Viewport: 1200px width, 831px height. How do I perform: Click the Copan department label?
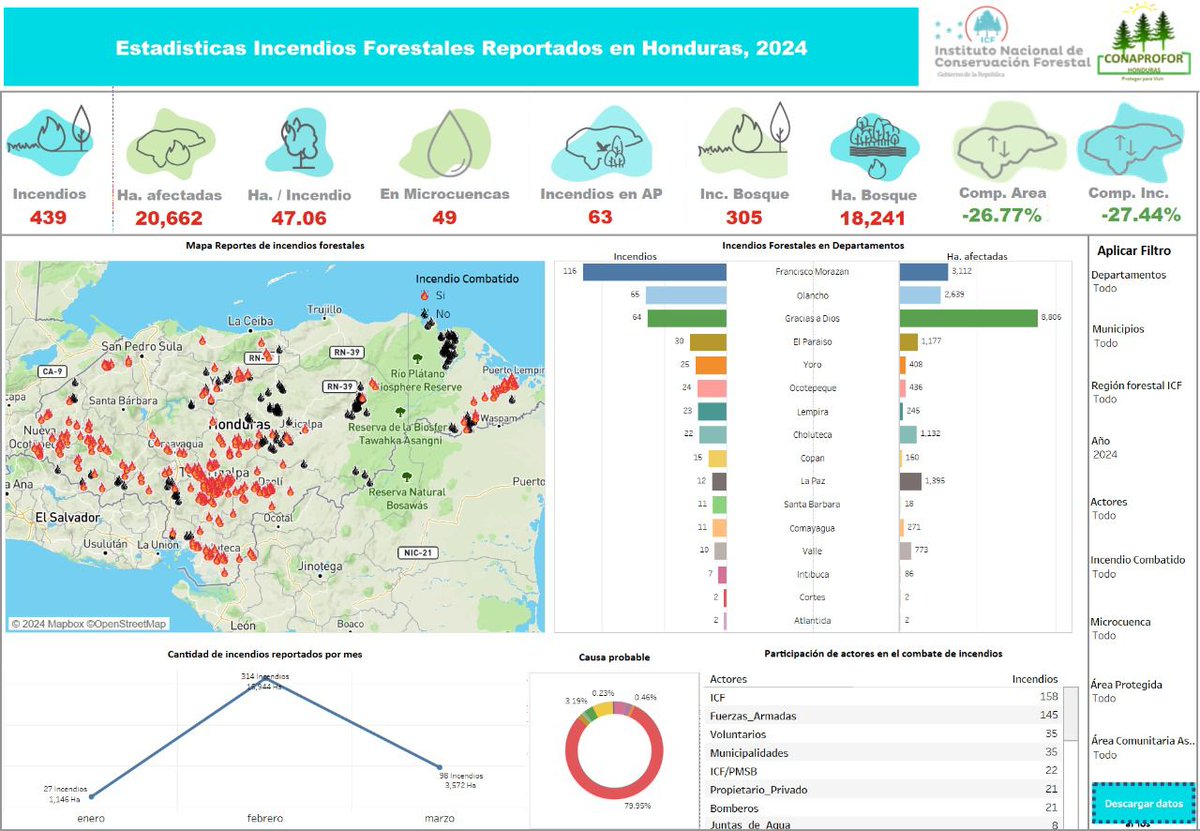click(811, 458)
